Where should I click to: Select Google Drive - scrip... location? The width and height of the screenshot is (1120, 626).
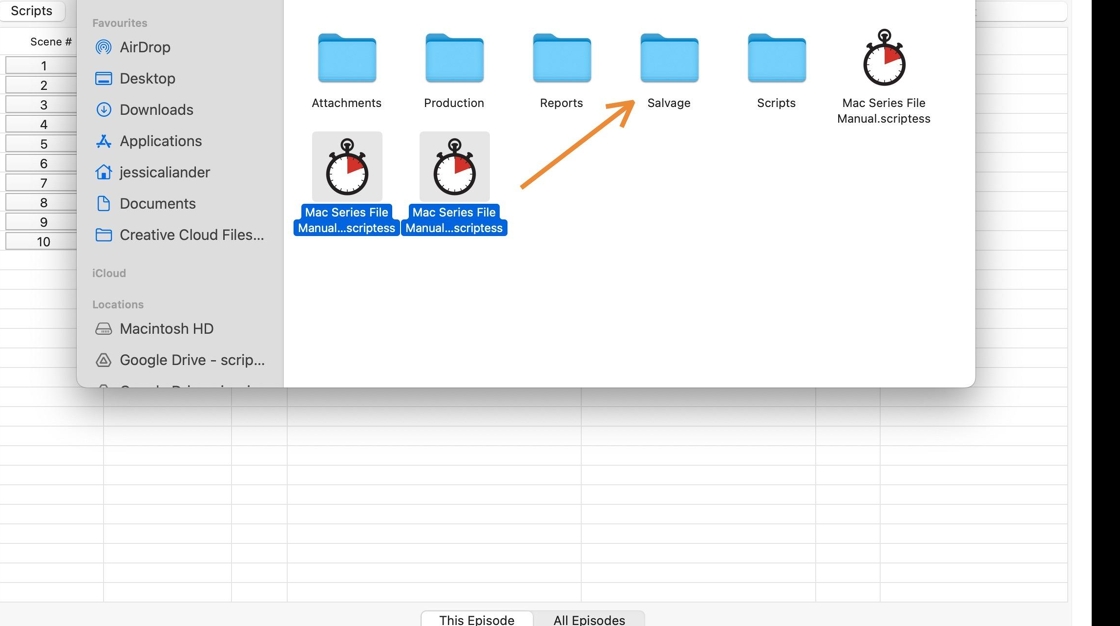192,360
